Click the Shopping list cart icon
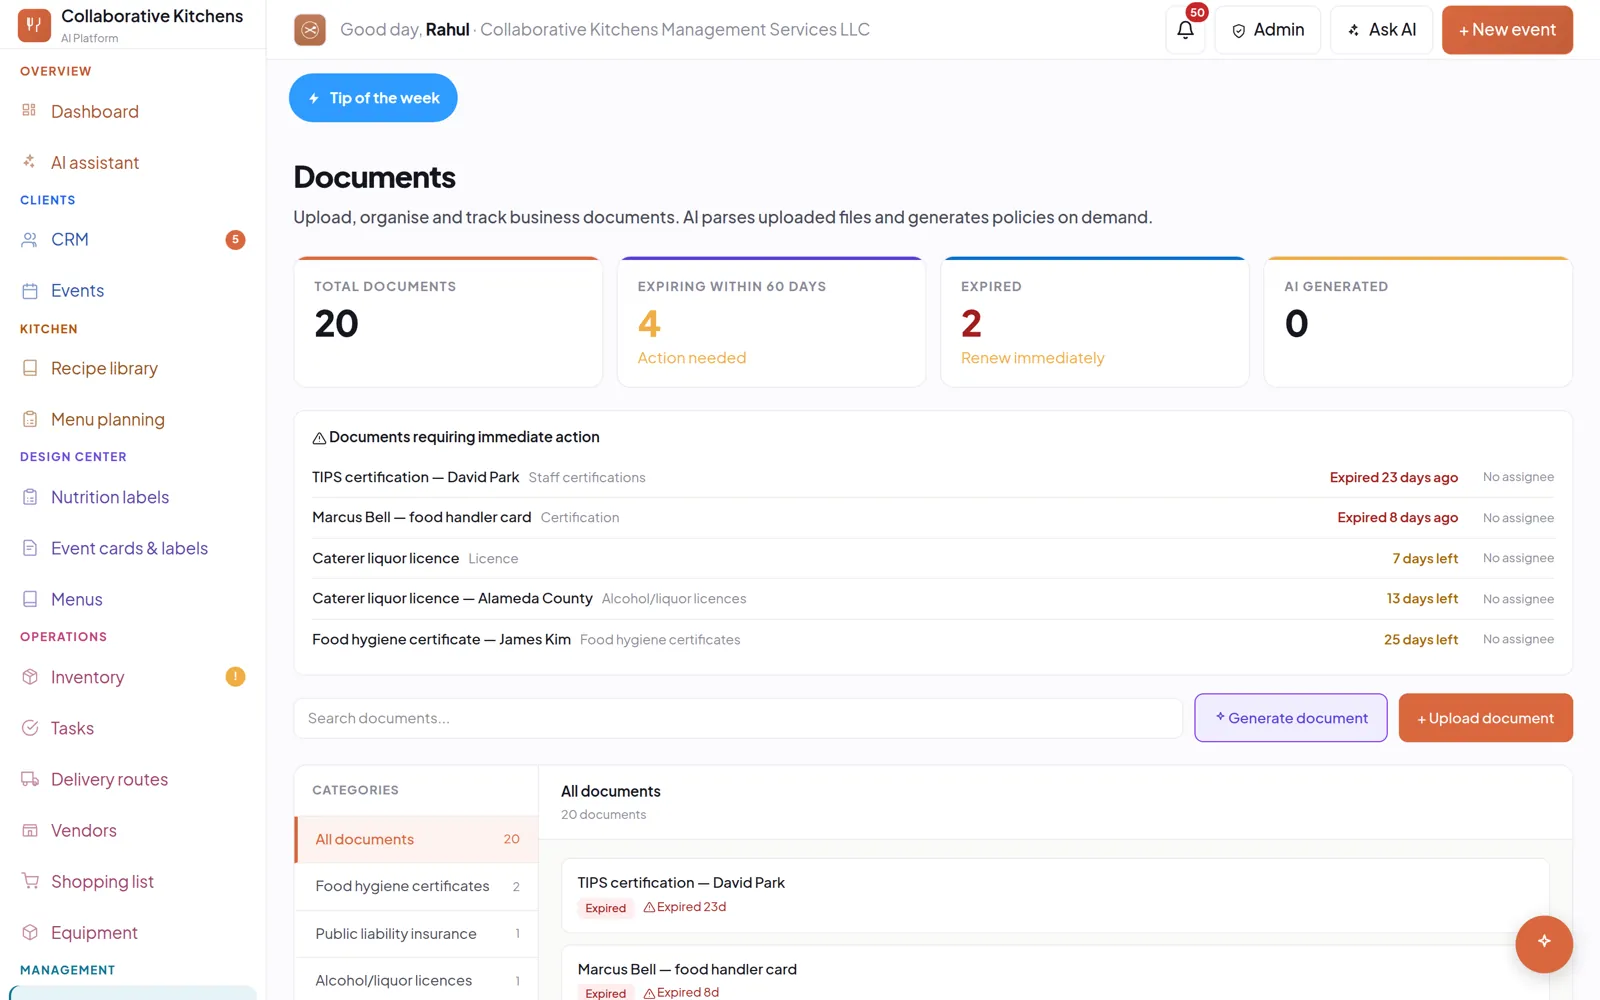This screenshot has height=1000, width=1600. (30, 881)
